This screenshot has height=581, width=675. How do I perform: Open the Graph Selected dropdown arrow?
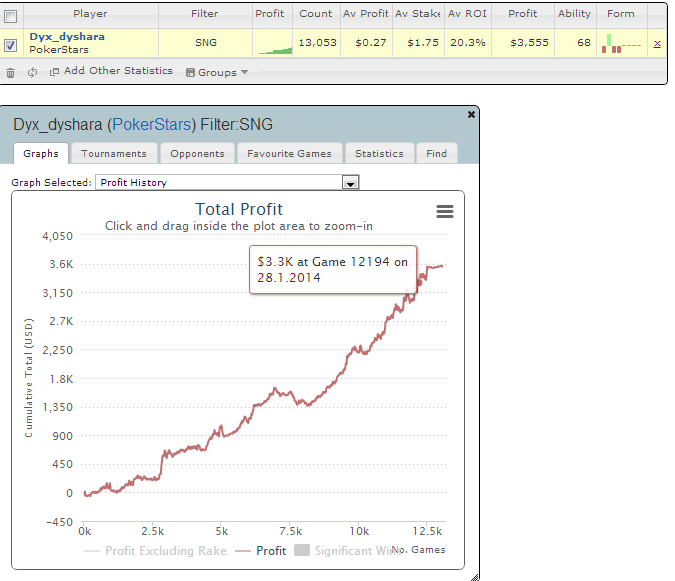coord(350,182)
